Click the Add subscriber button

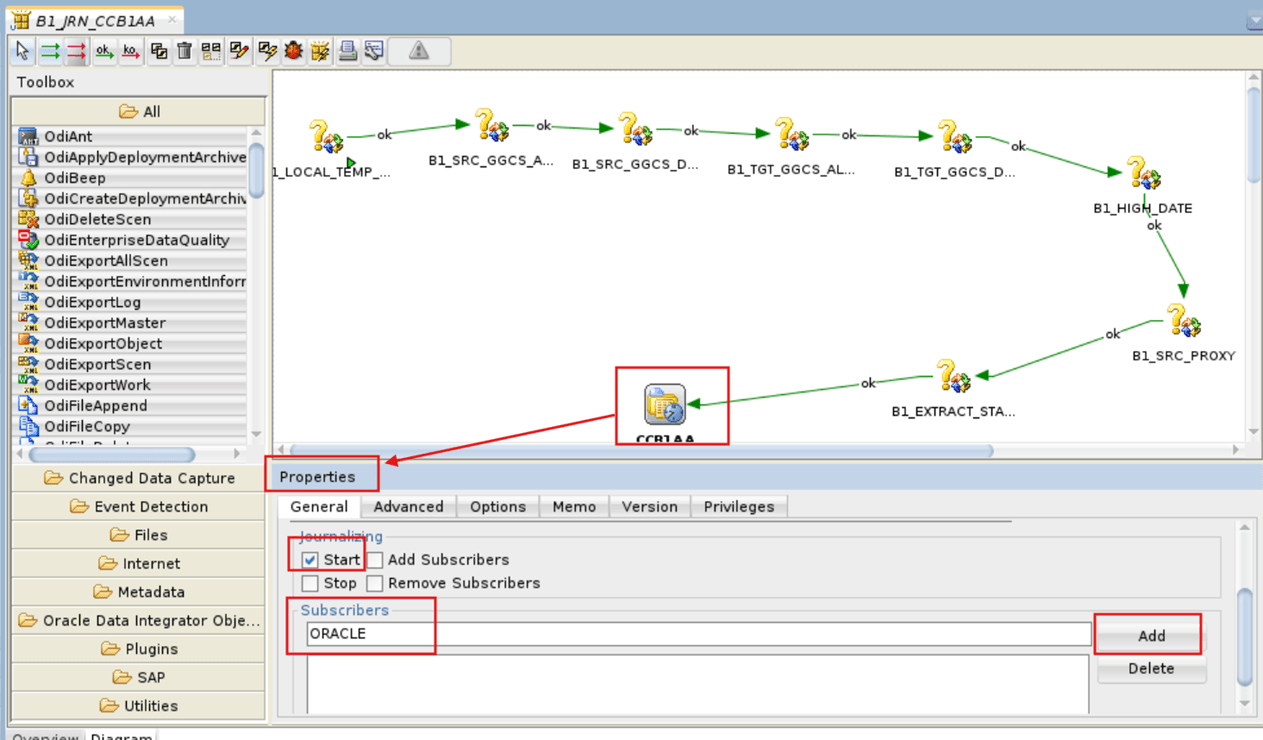tap(1149, 635)
